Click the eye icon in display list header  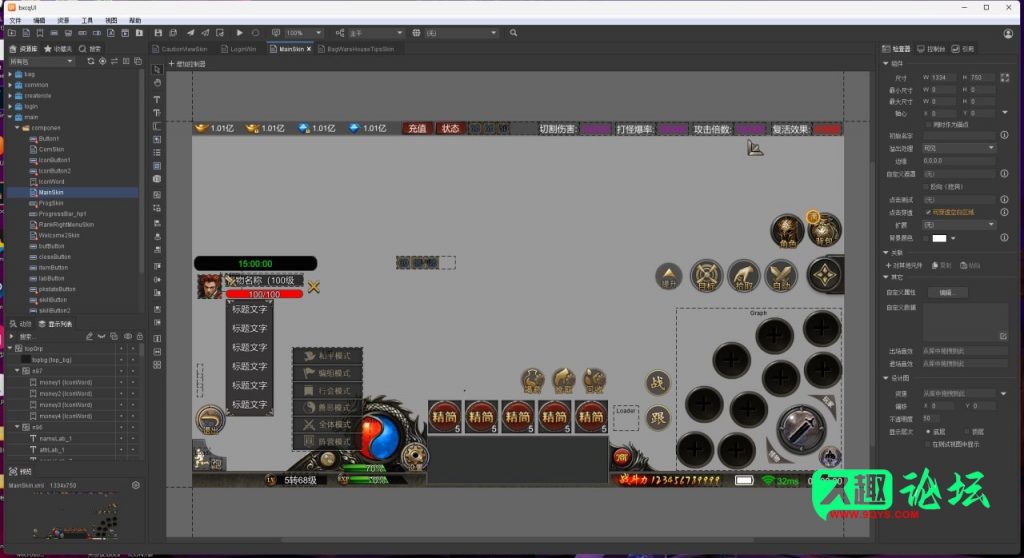tap(128, 336)
